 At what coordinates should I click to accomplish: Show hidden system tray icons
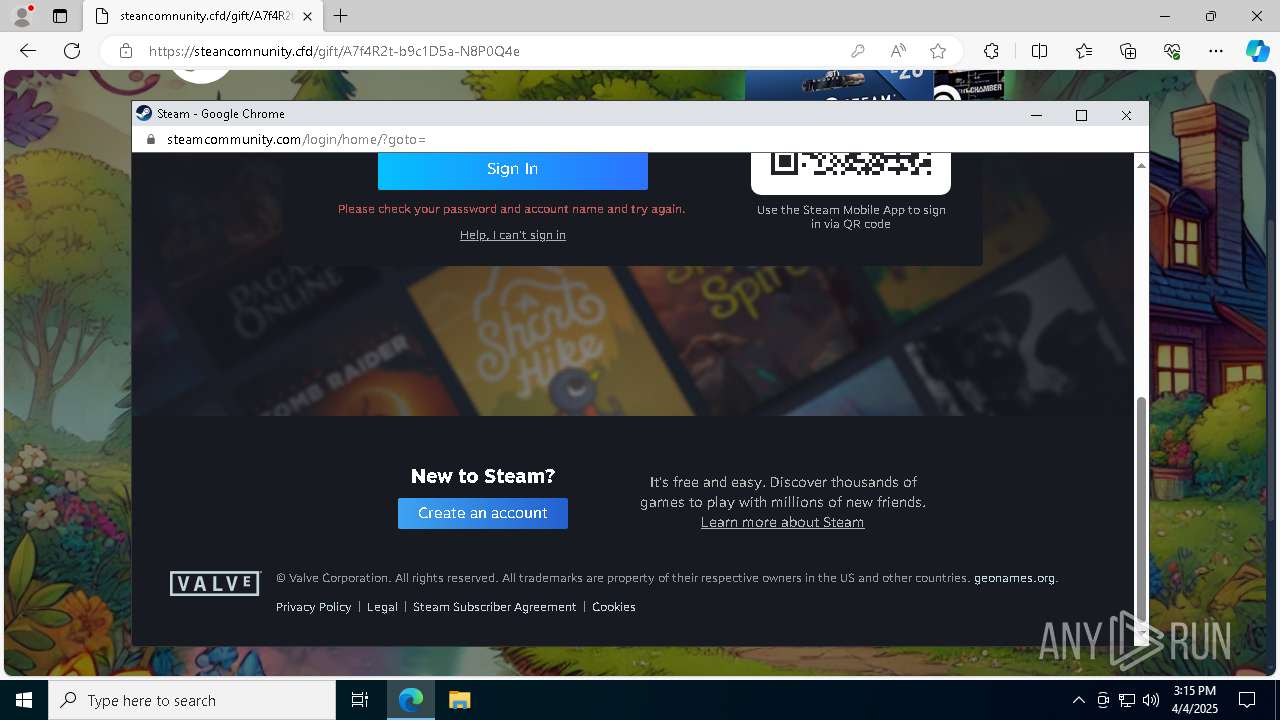(x=1078, y=700)
